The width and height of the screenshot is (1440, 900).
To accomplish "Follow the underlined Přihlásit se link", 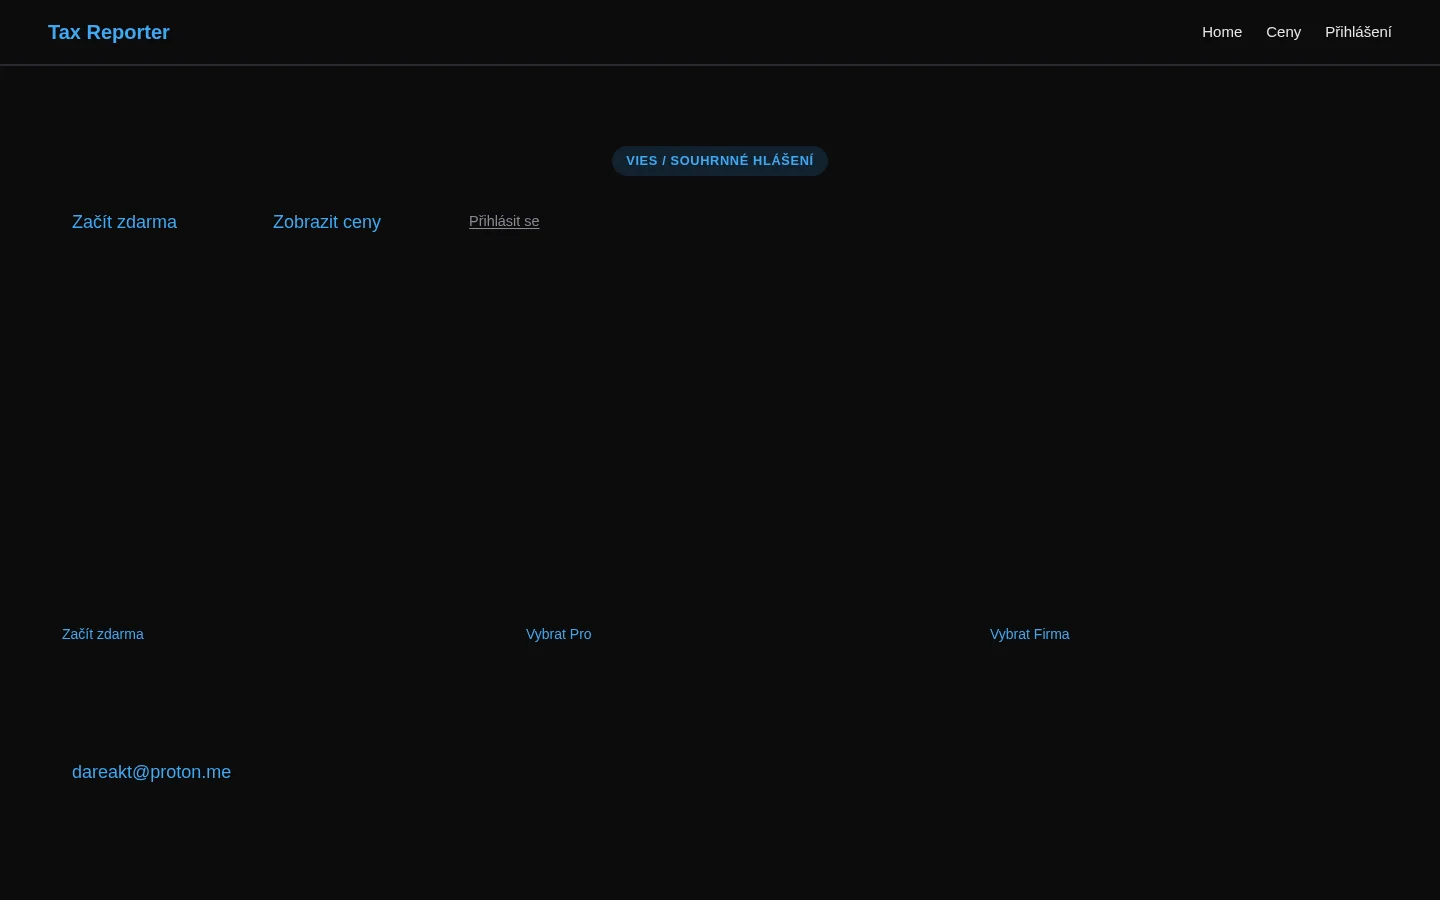I will pos(504,221).
